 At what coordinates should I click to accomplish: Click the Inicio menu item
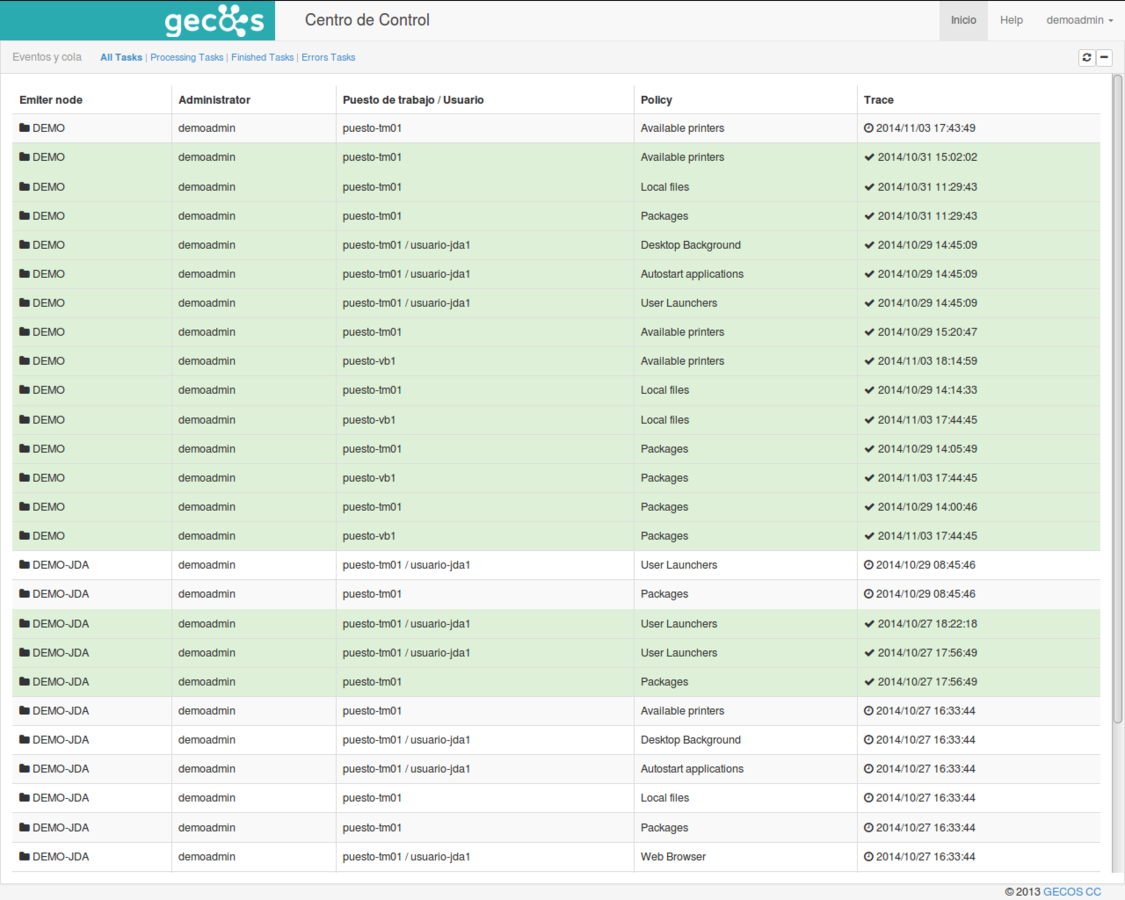tap(962, 19)
